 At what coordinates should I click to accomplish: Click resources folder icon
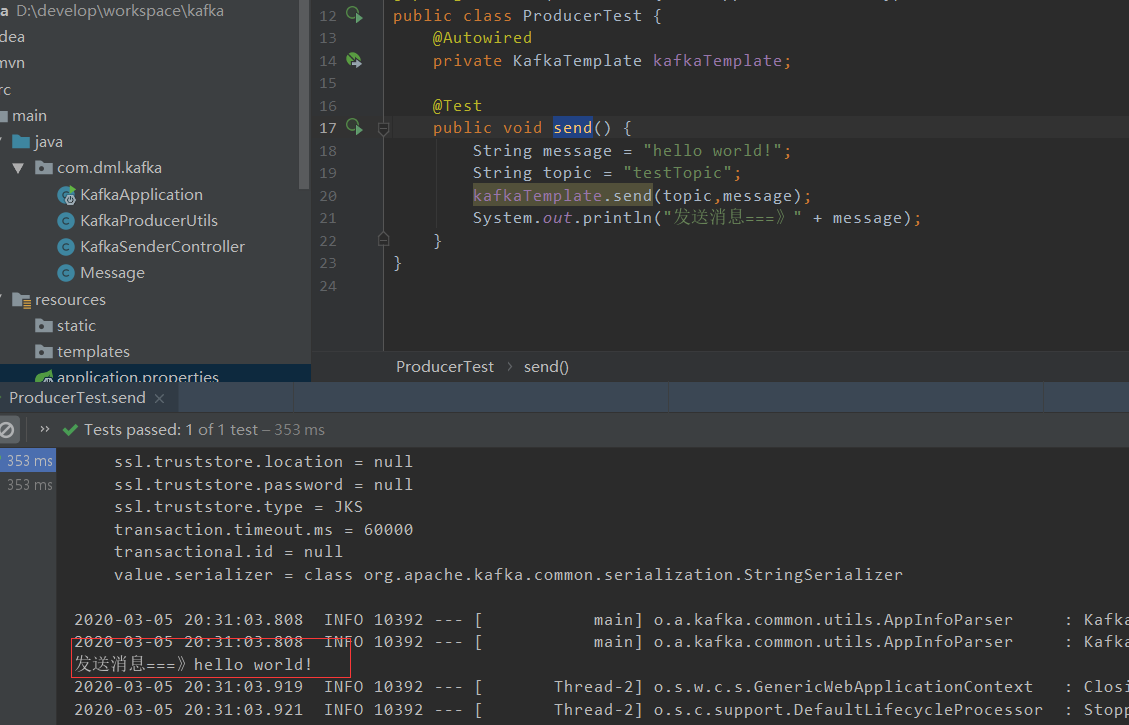(x=22, y=300)
